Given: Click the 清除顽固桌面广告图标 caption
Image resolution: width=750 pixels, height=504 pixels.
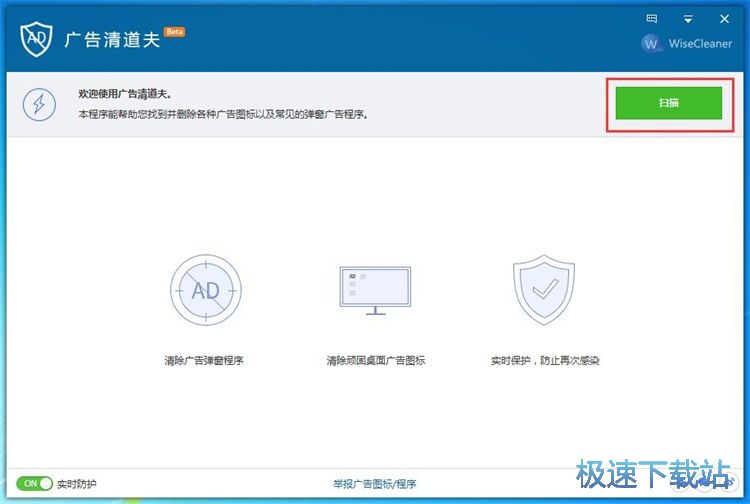Looking at the screenshot, I should coord(375,360).
